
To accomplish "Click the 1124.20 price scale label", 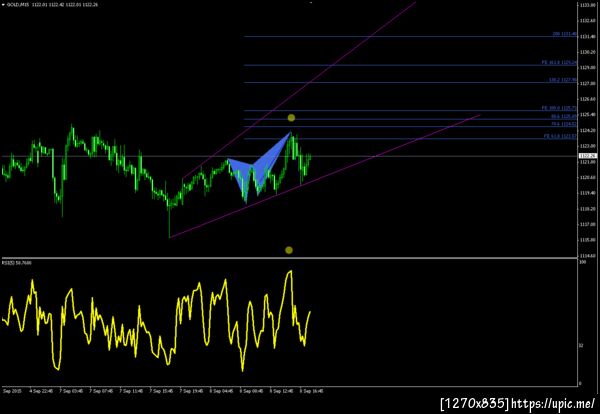I will point(587,130).
